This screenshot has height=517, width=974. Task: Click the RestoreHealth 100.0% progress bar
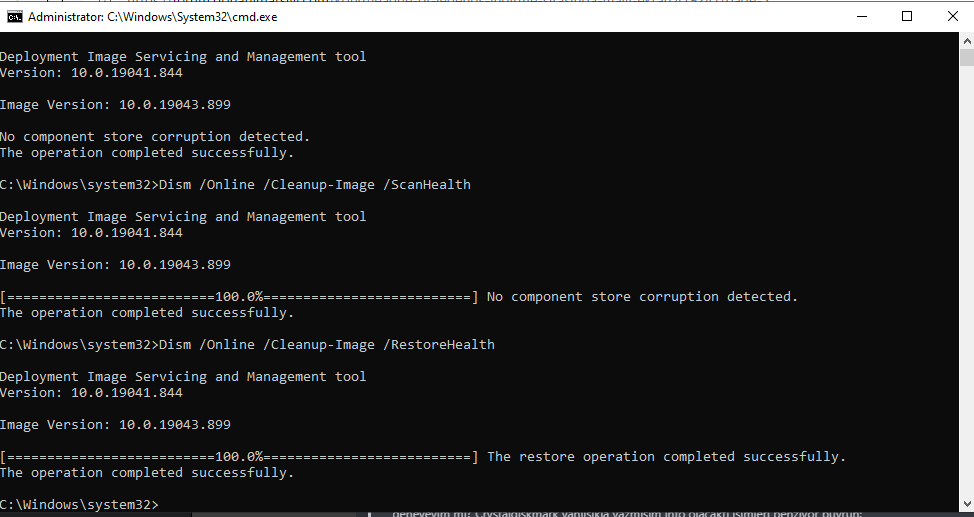(240, 457)
